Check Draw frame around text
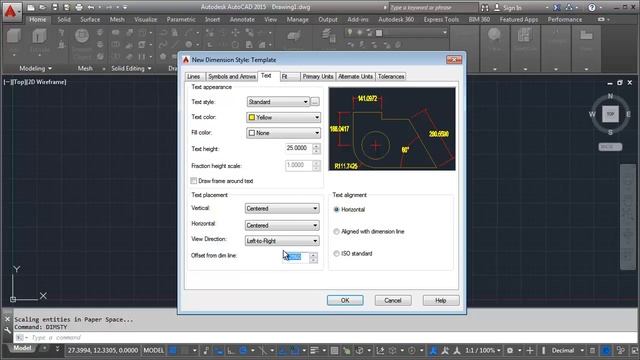 (x=194, y=180)
